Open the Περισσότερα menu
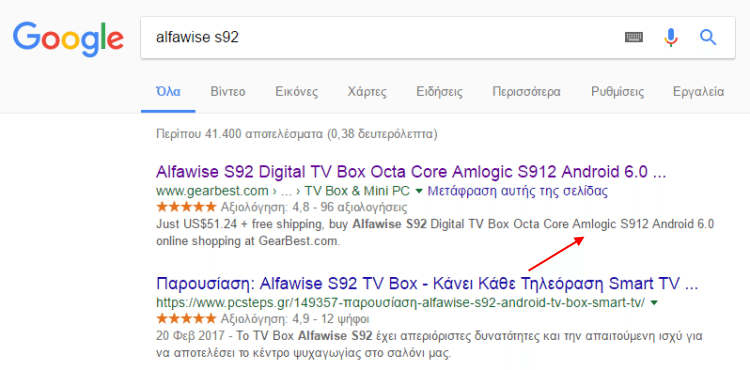750x370 pixels. point(527,92)
